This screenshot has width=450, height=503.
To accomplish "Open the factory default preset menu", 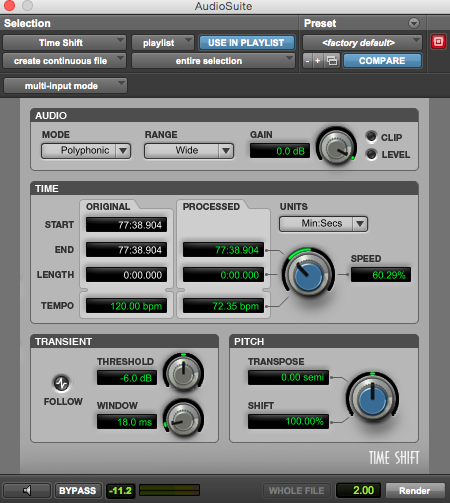I will (x=362, y=43).
